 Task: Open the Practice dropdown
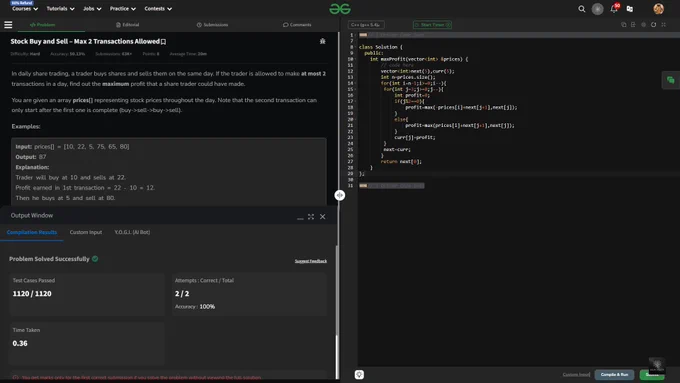pyautogui.click(x=123, y=9)
